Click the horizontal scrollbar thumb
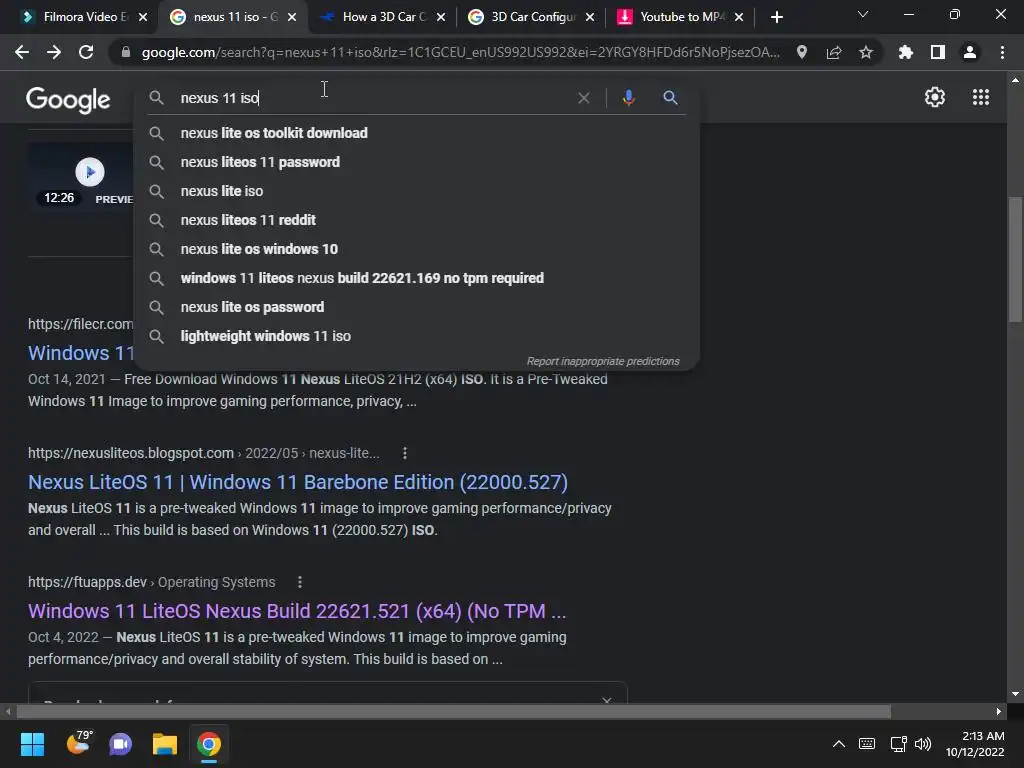 [454, 711]
